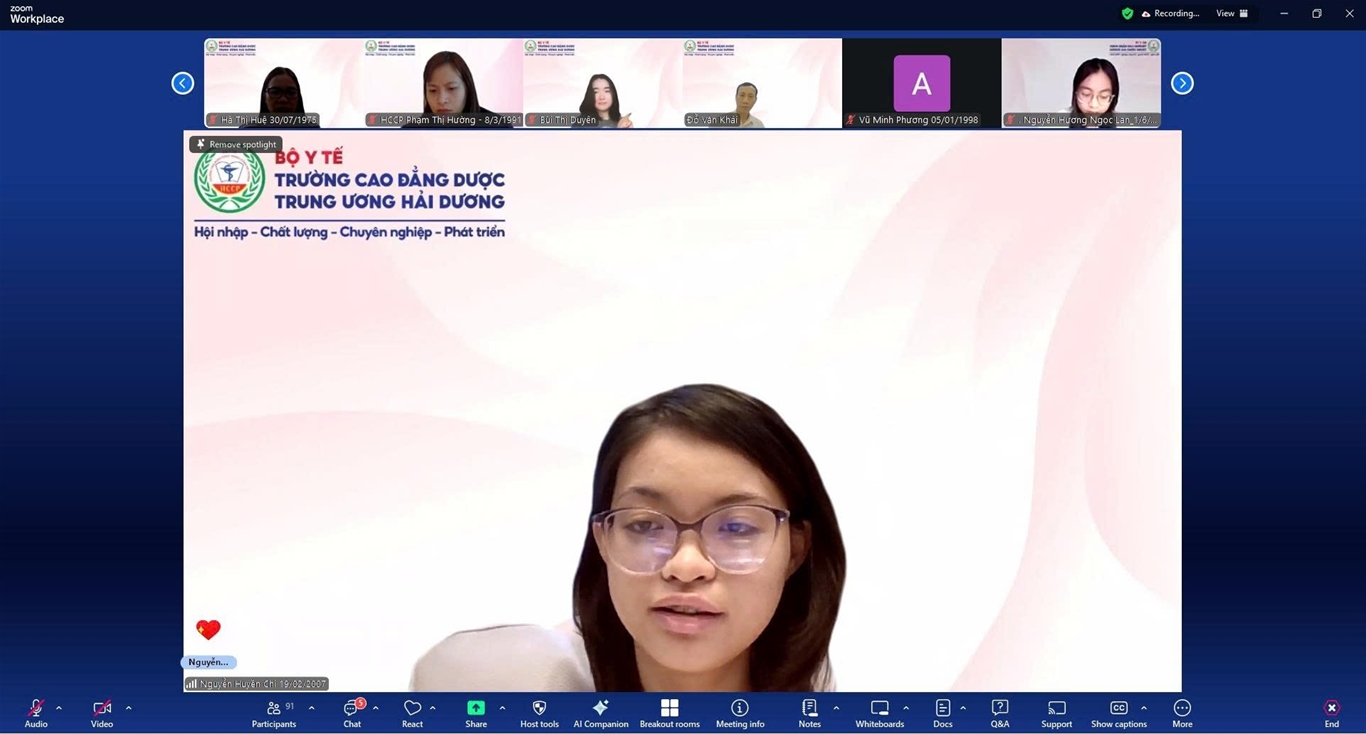This screenshot has width=1366, height=734.
Task: Turn on camera with the Video icon
Action: (101, 709)
